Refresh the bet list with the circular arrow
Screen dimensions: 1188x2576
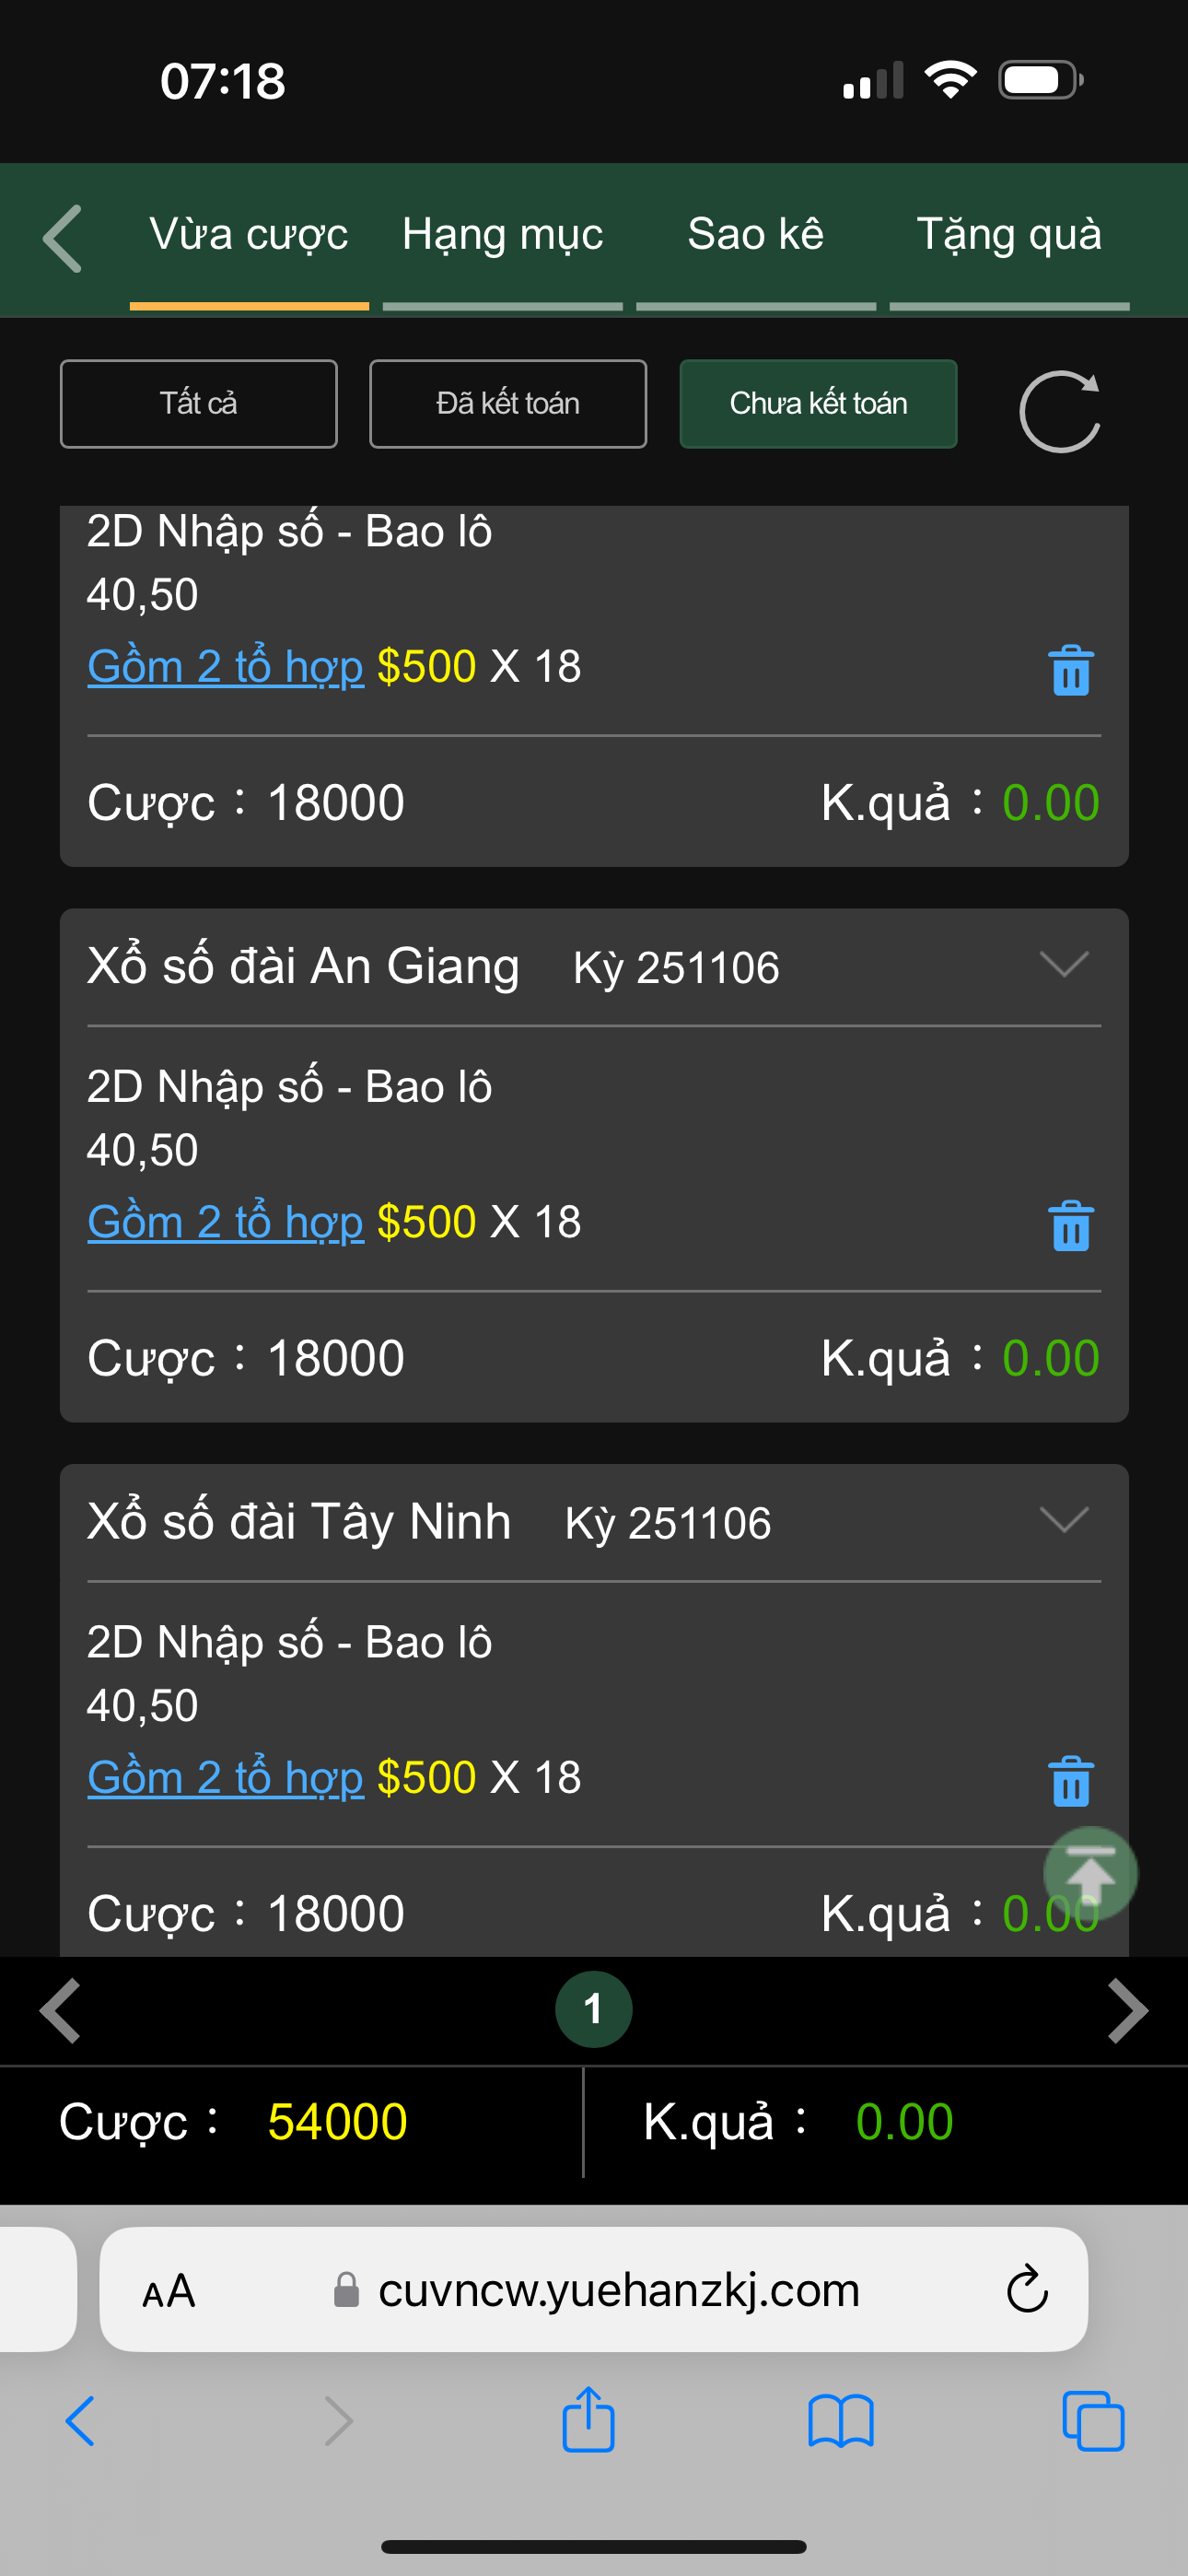tap(1059, 411)
